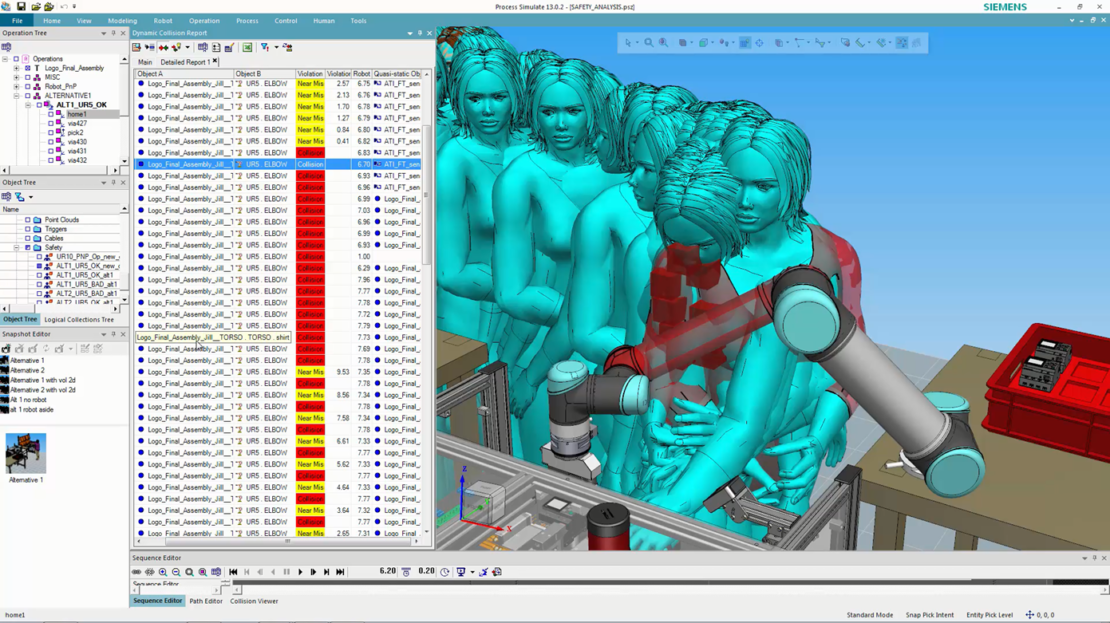Click the Snap Pick Intent button in the status bar

[x=929, y=614]
